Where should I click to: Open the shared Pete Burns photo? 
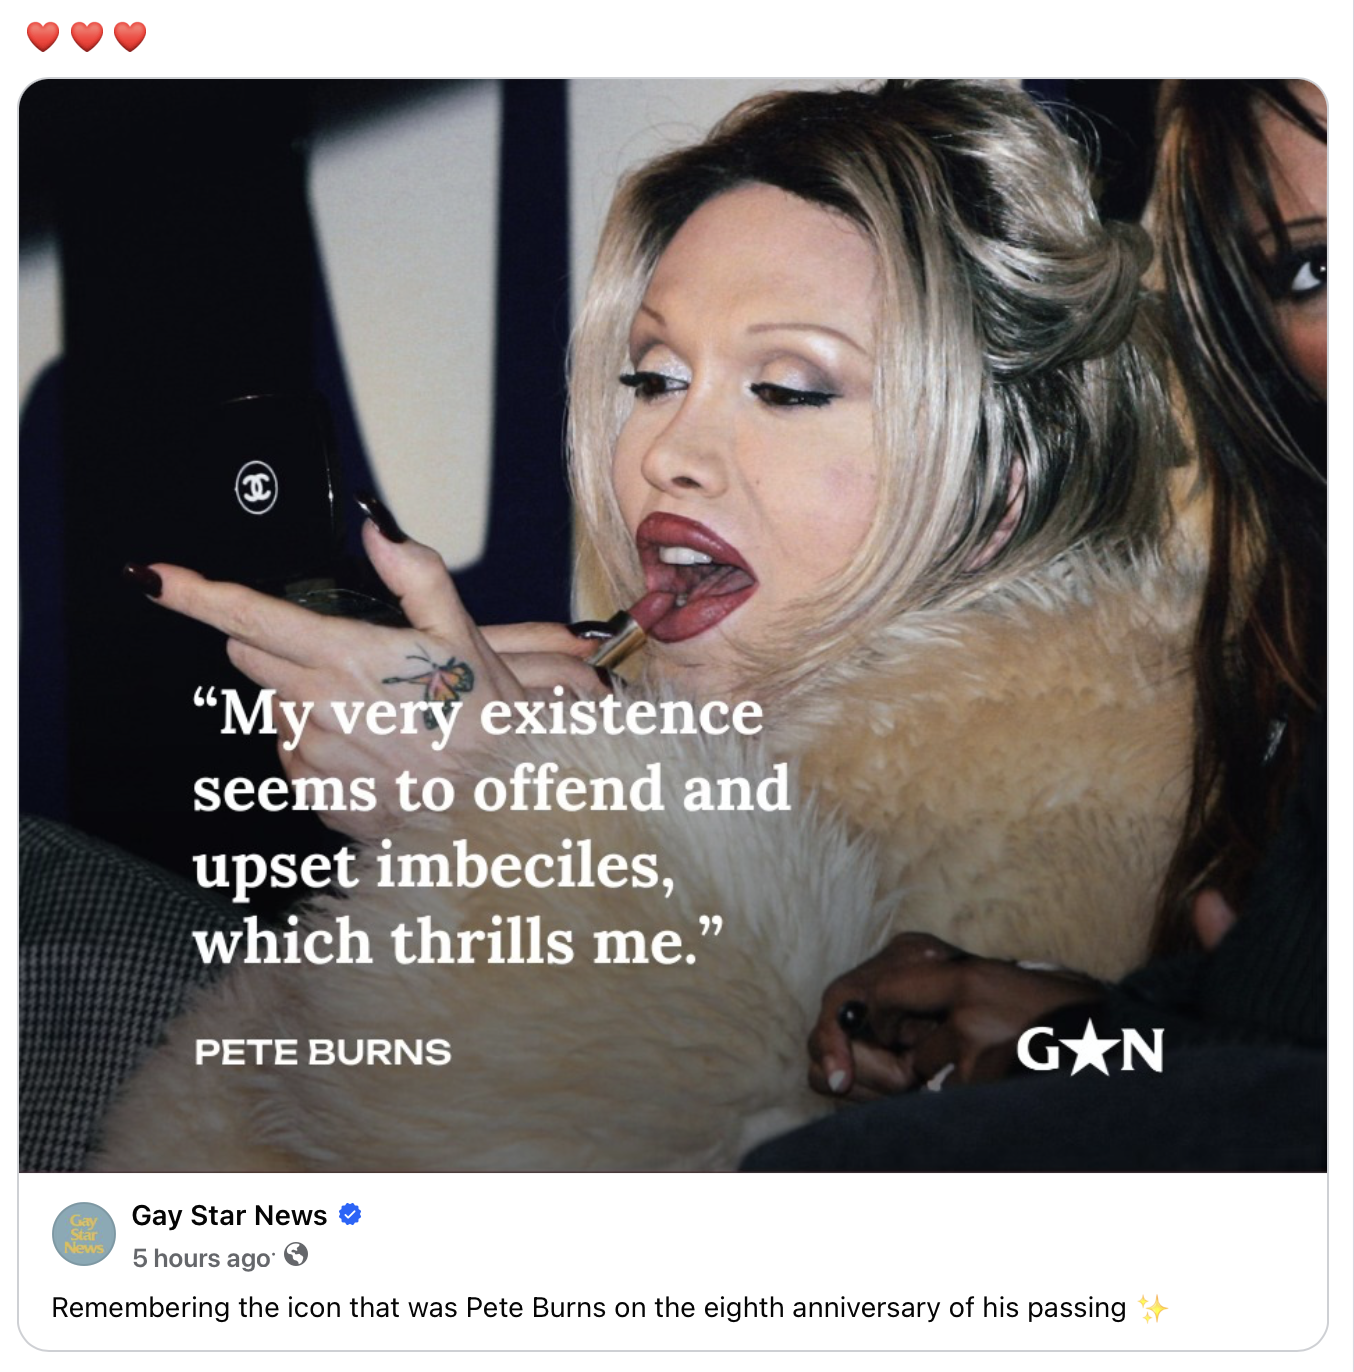click(673, 625)
